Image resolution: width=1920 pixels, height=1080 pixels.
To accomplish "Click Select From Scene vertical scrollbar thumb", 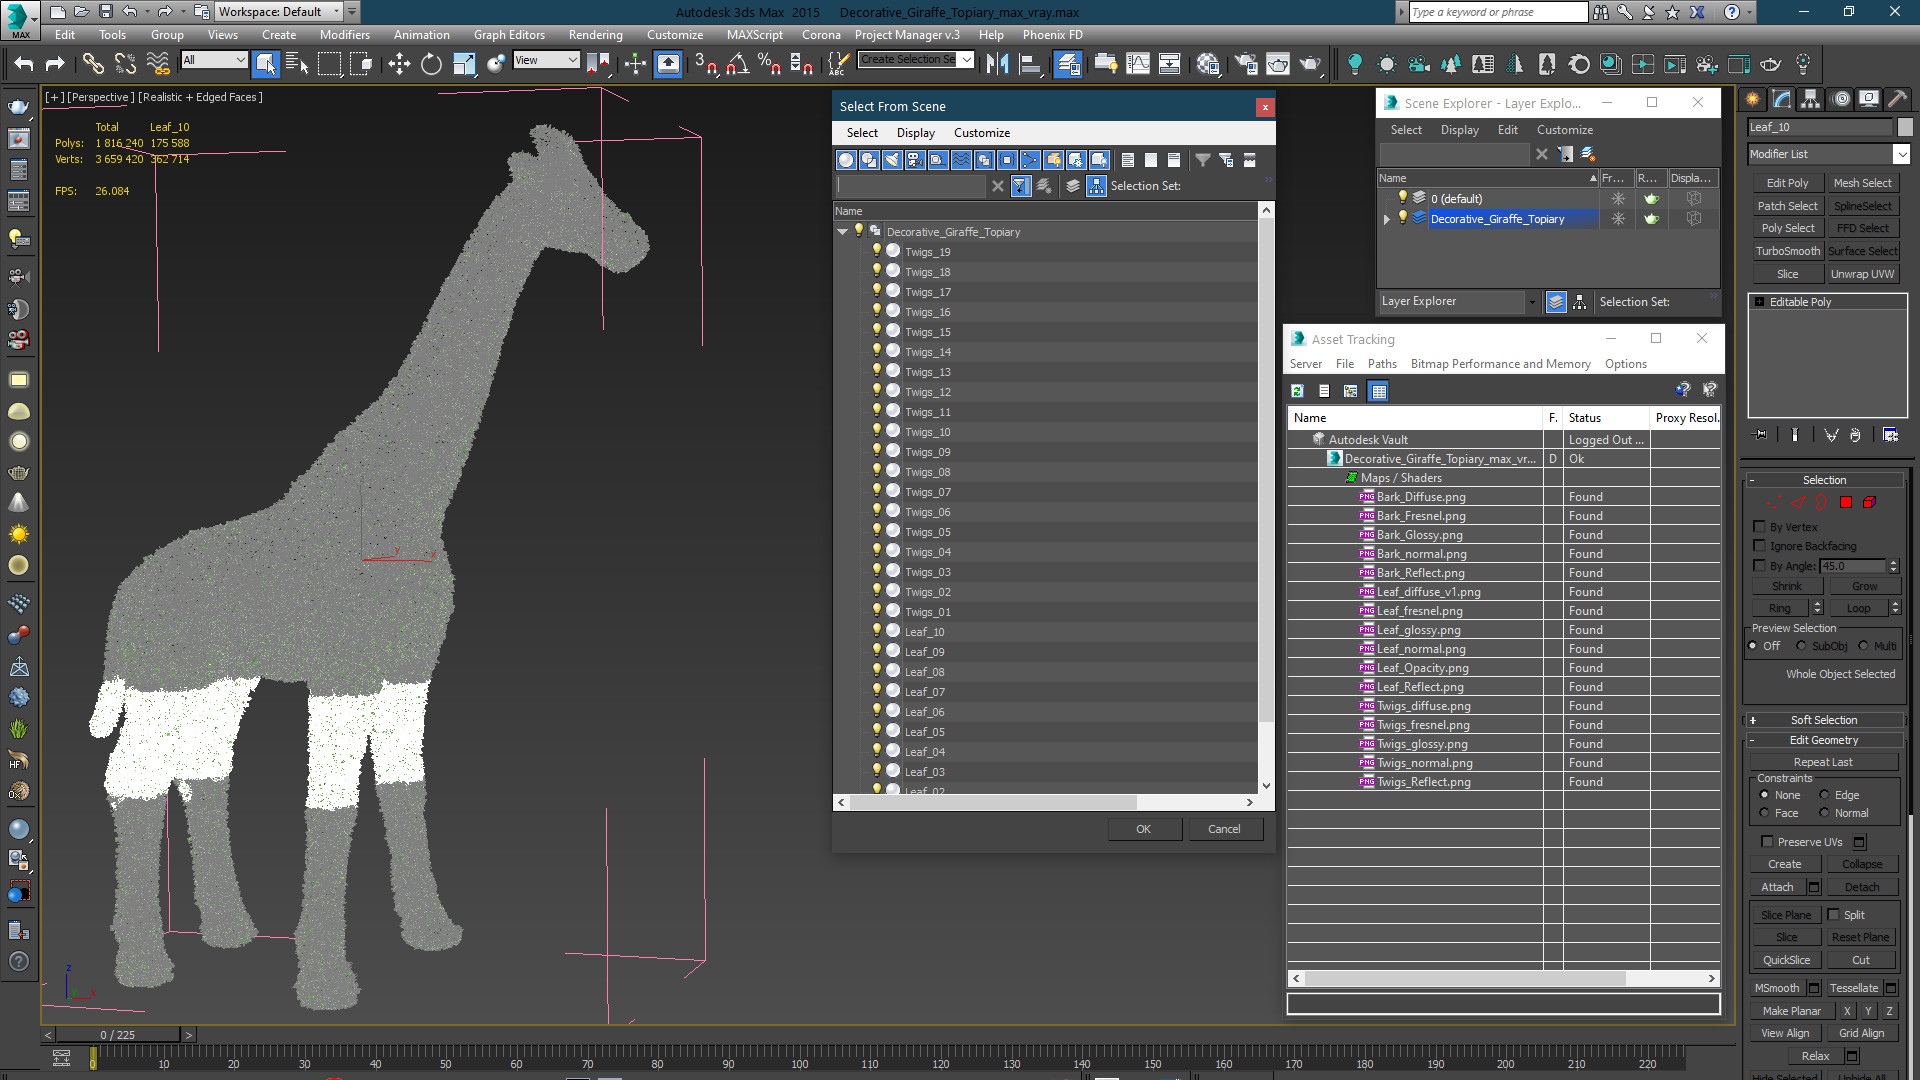I will [x=1266, y=470].
